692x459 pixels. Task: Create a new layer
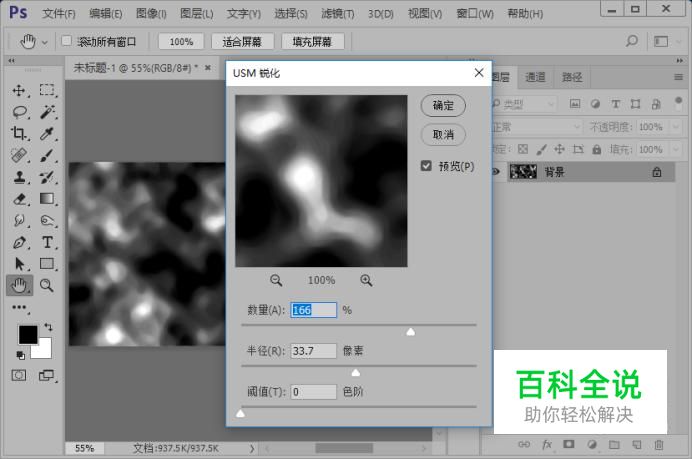(637, 444)
